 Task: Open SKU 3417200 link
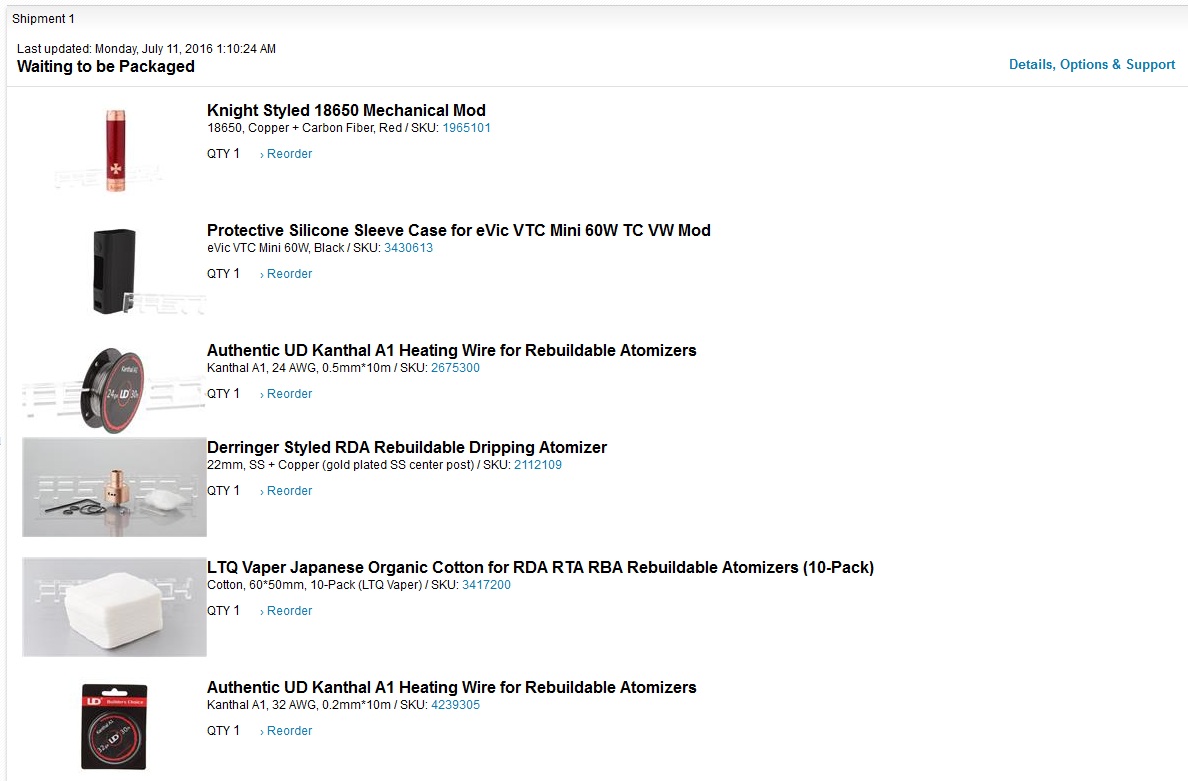(x=486, y=585)
